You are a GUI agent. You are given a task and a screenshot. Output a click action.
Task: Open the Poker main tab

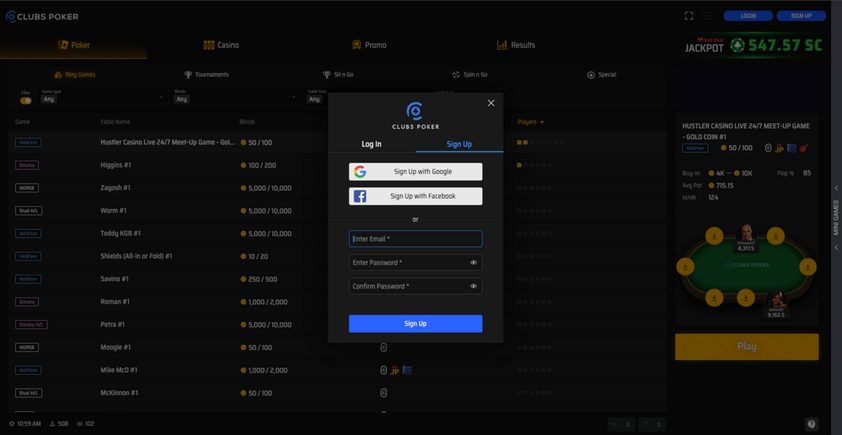pos(74,45)
